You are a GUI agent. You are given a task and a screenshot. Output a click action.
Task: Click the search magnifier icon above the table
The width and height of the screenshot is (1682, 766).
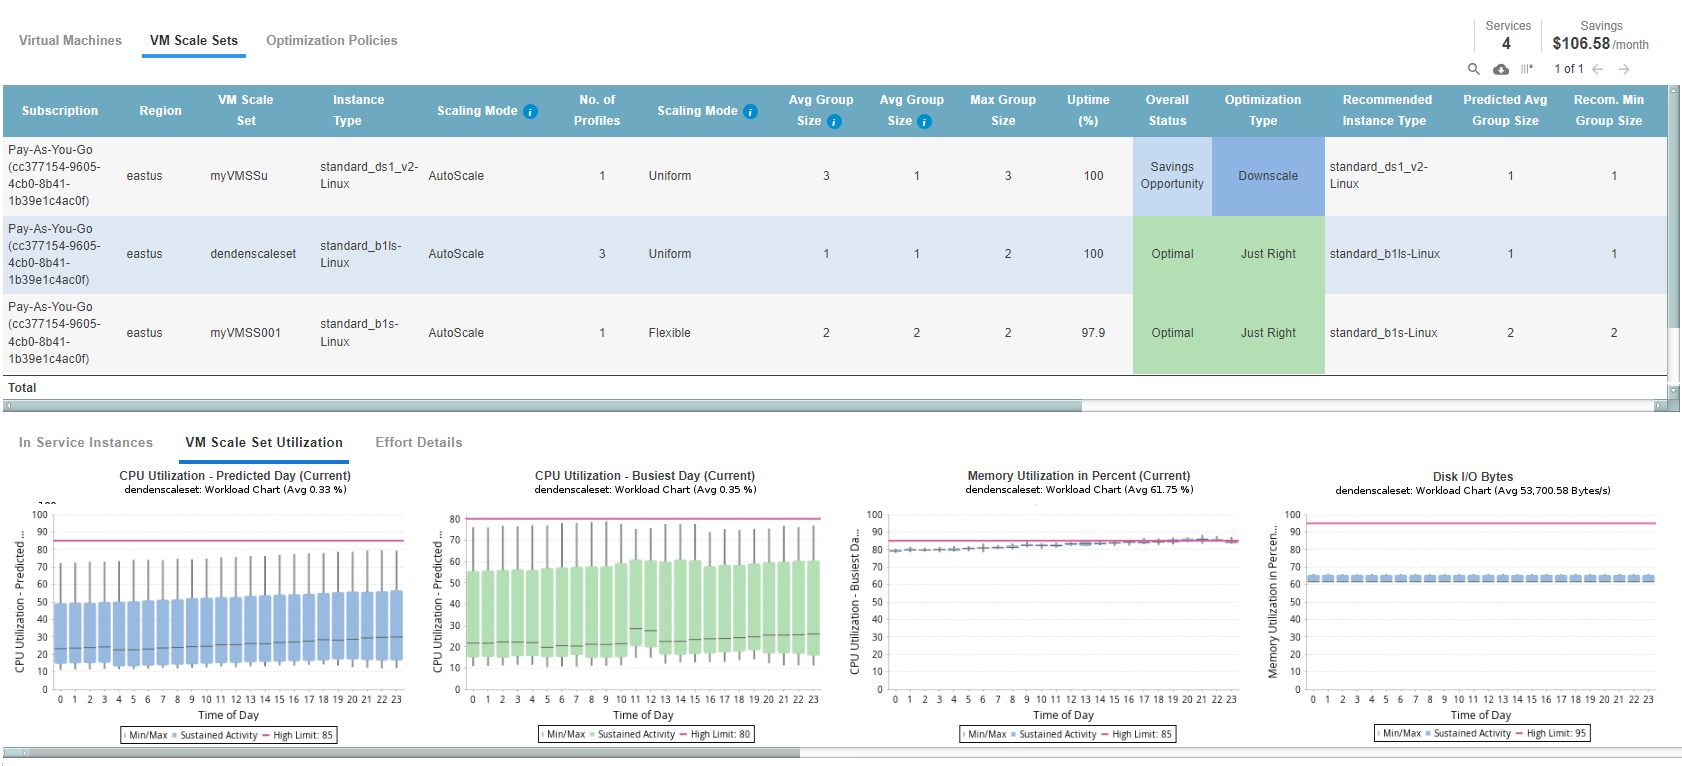point(1473,69)
